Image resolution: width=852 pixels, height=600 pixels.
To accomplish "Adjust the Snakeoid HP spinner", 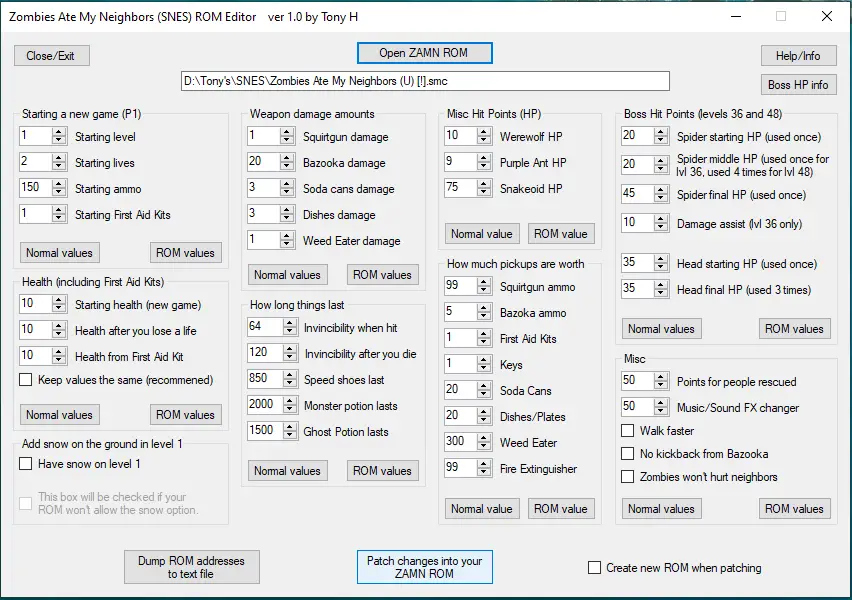I will 484,188.
